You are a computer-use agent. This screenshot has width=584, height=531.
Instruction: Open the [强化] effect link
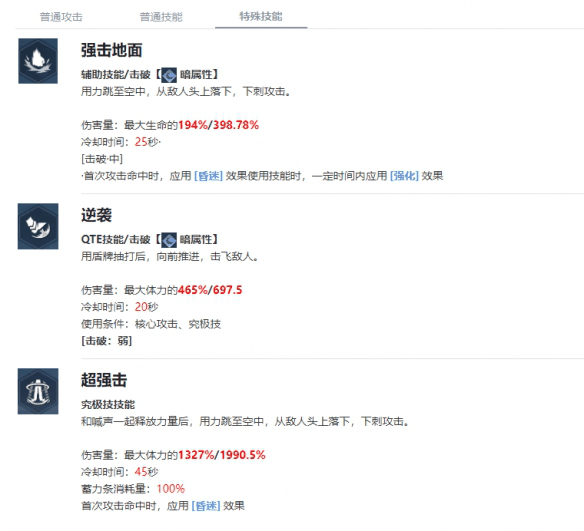[x=404, y=176]
